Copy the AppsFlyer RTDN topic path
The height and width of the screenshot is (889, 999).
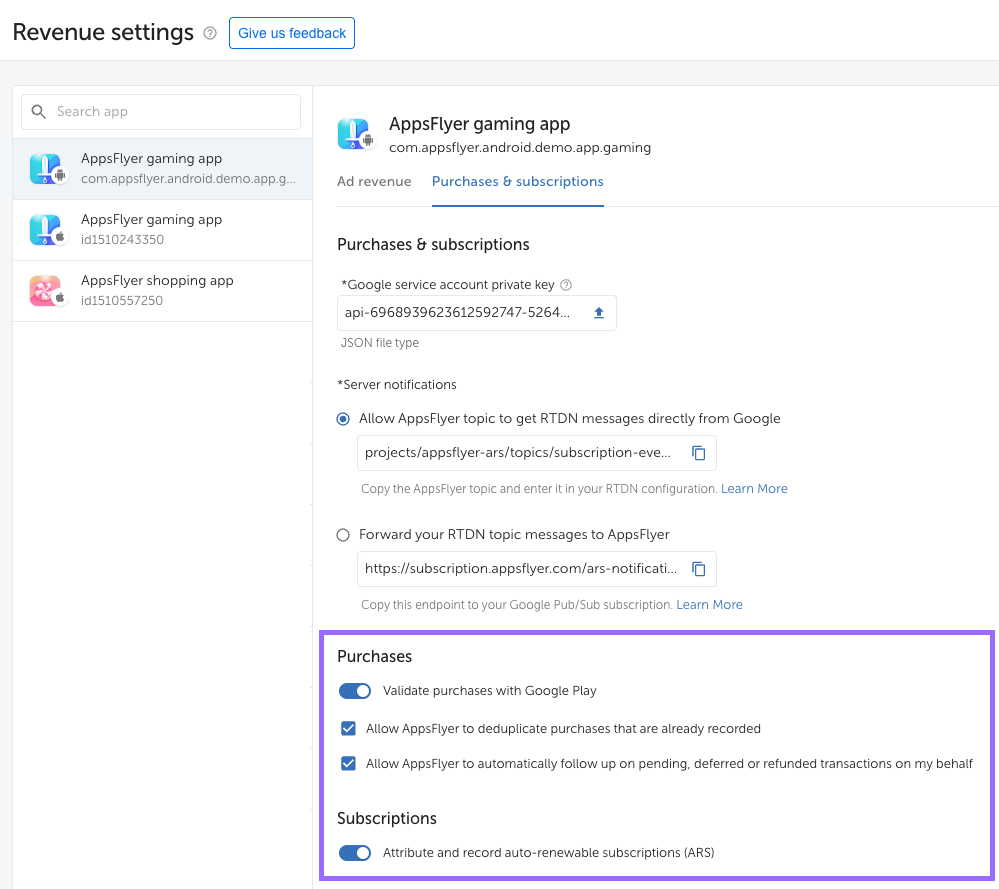(x=699, y=453)
